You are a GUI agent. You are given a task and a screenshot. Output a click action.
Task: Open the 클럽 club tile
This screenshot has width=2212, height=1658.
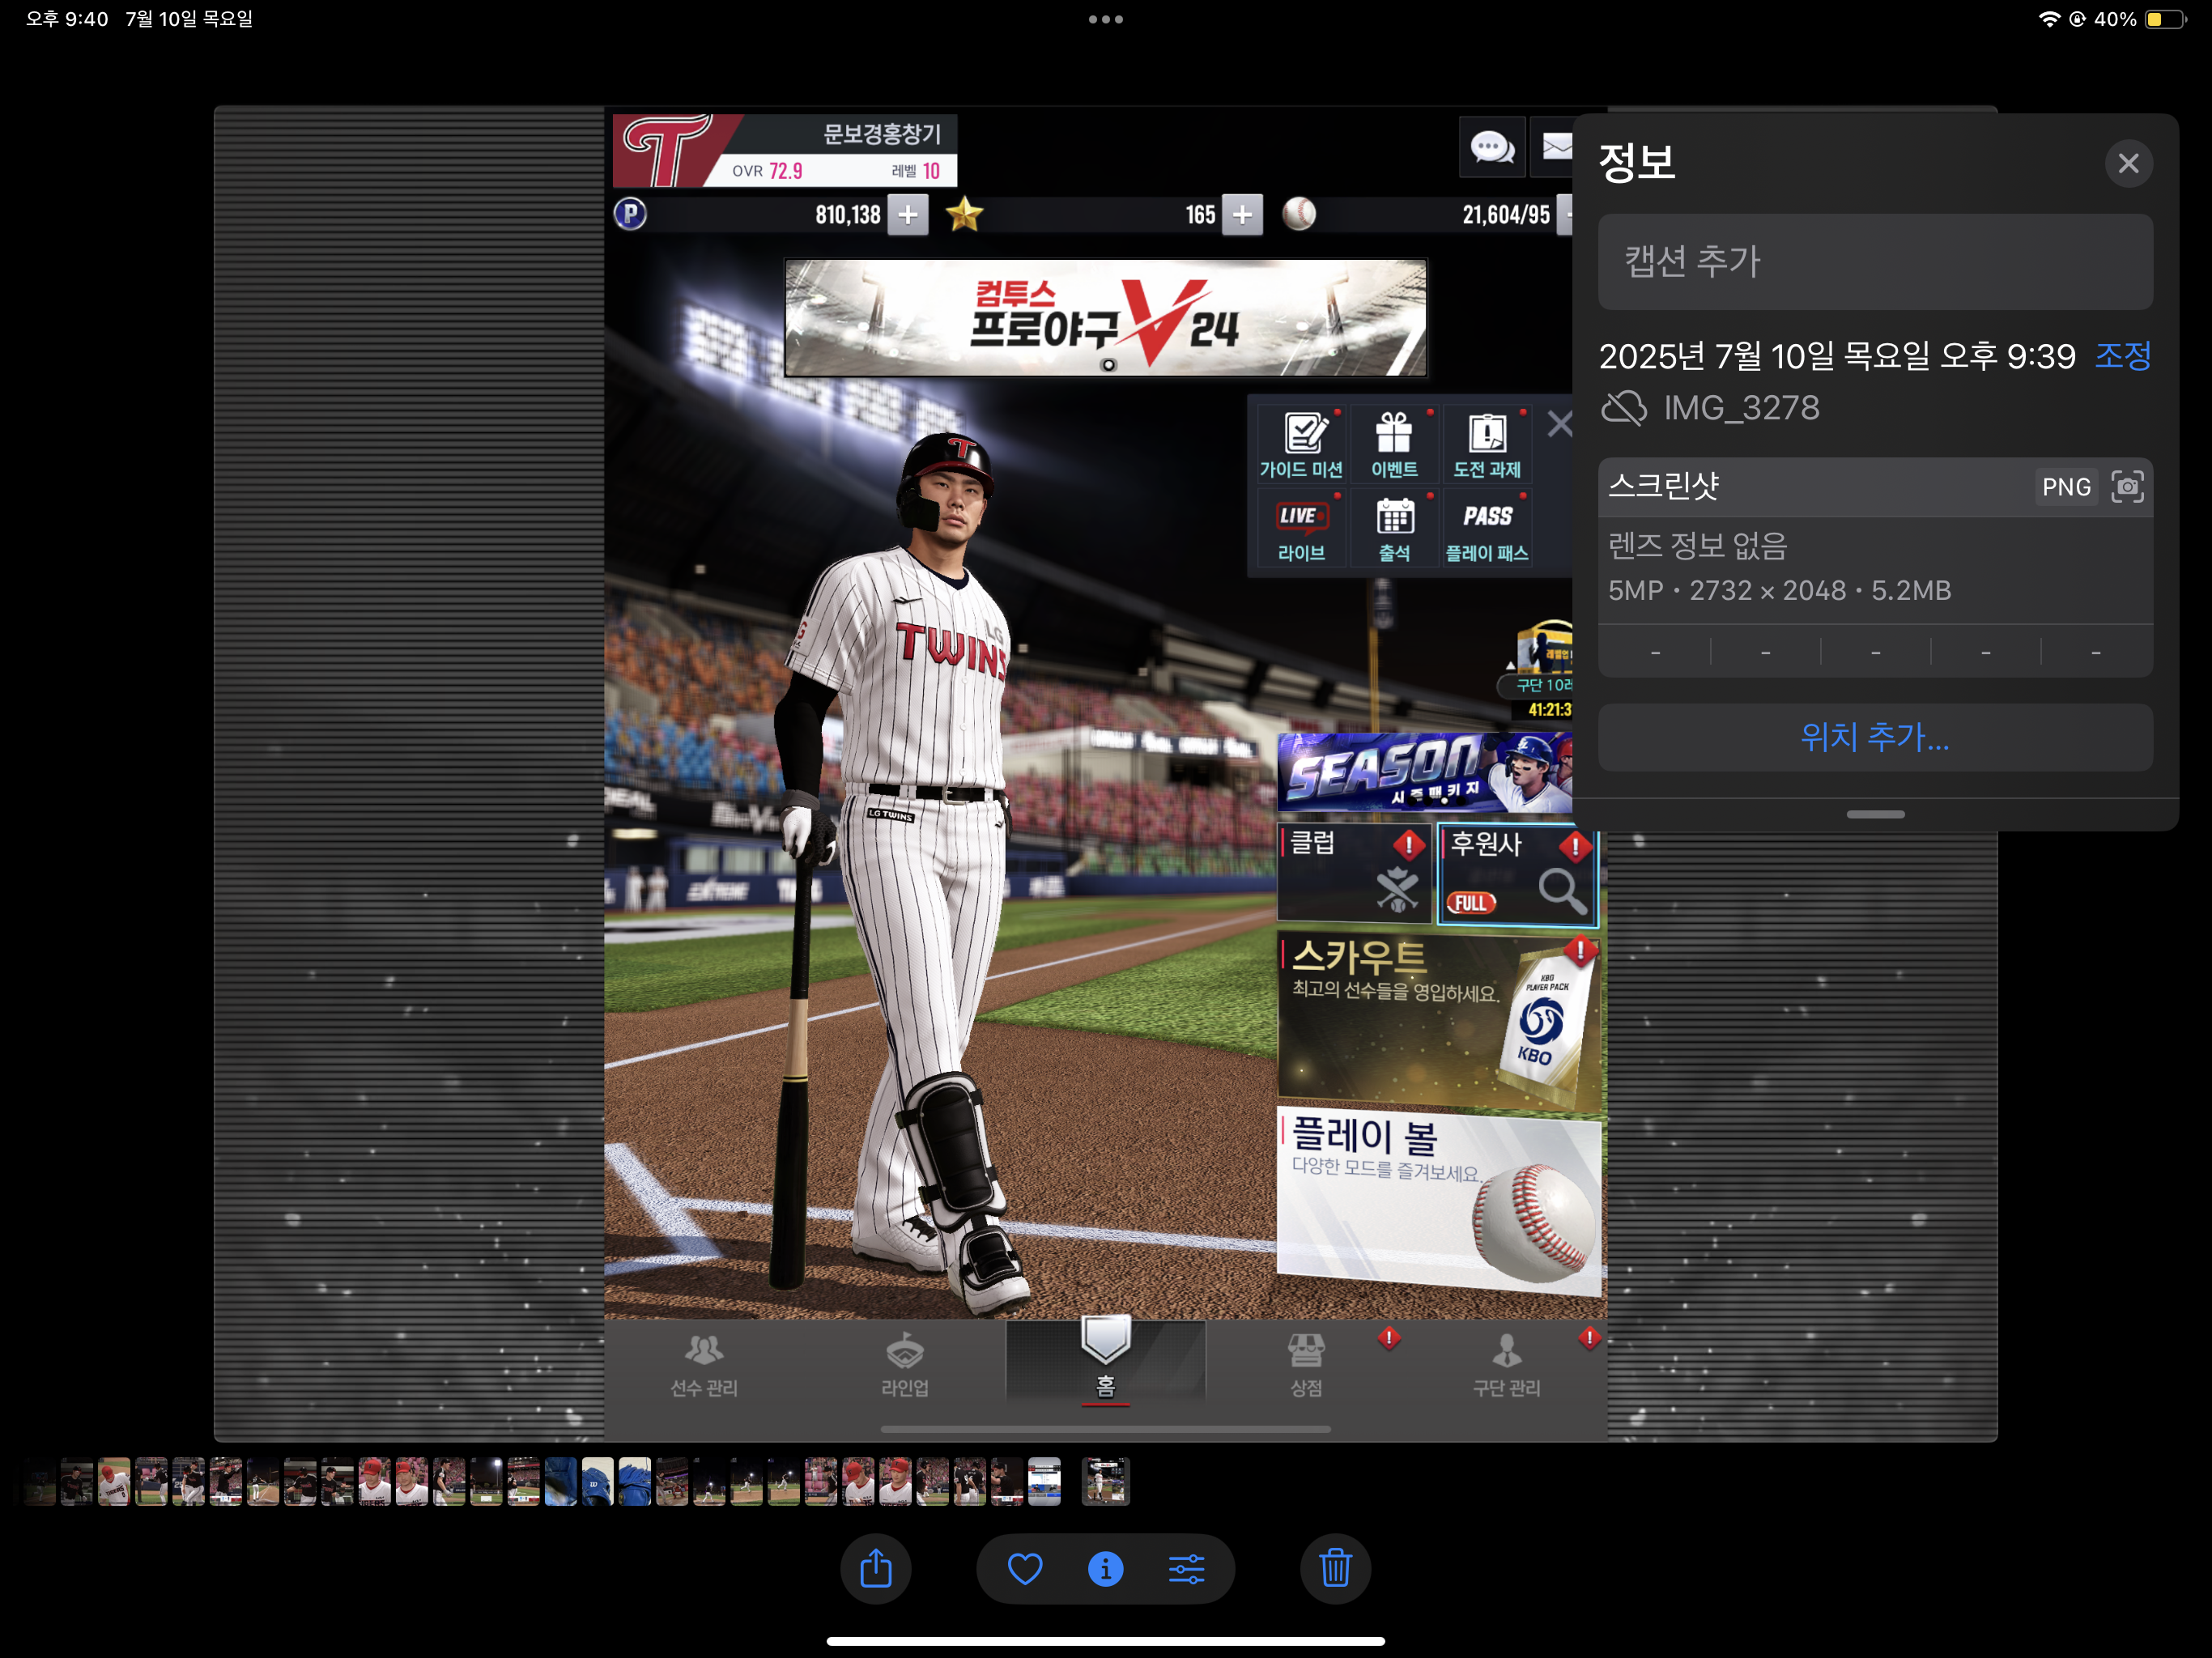(x=1354, y=872)
